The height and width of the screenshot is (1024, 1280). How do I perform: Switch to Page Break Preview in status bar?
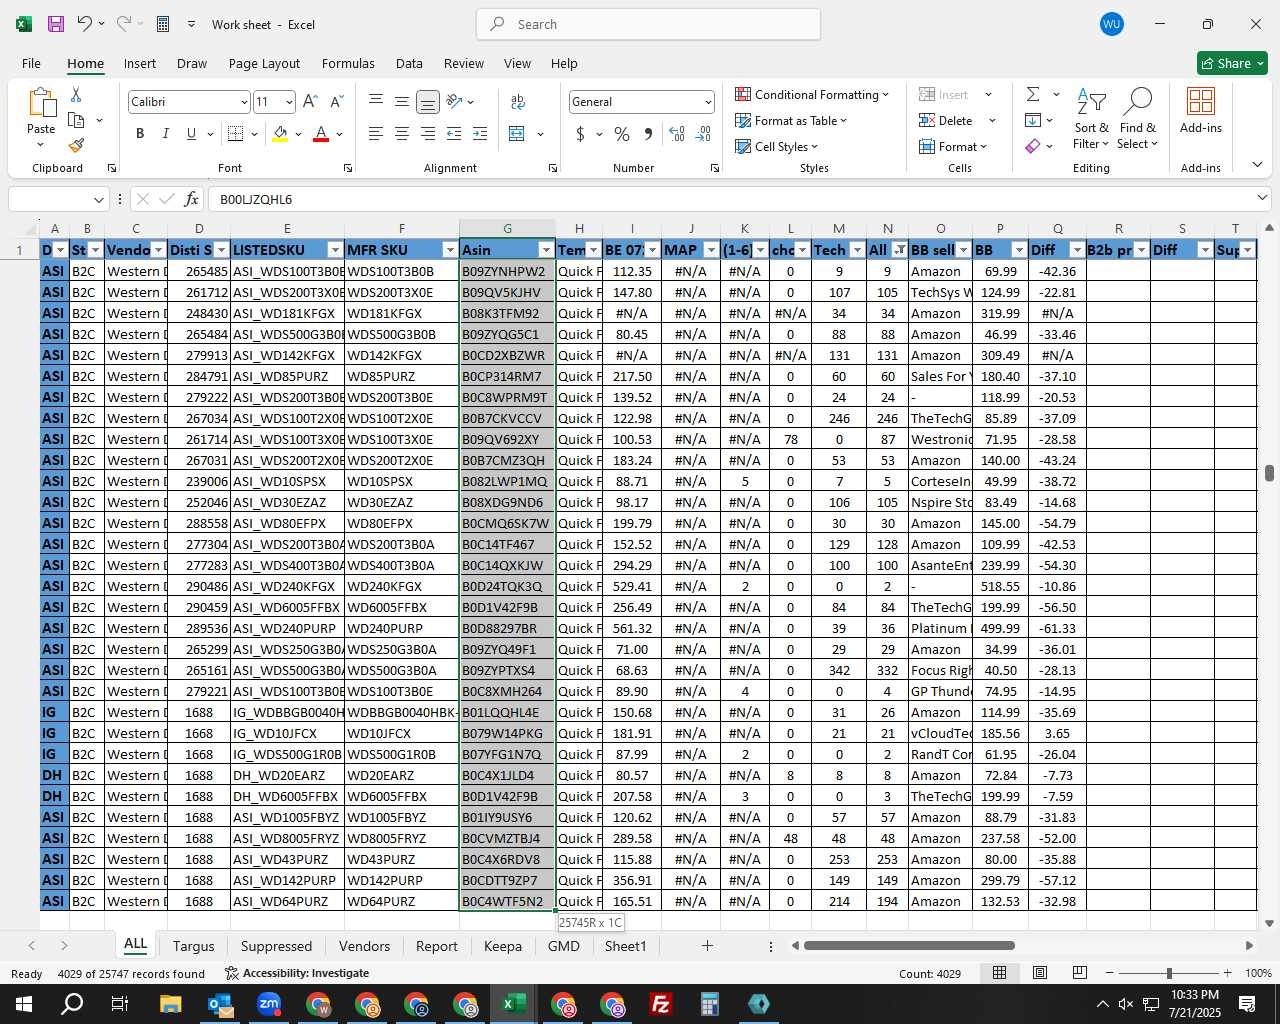(x=1080, y=973)
